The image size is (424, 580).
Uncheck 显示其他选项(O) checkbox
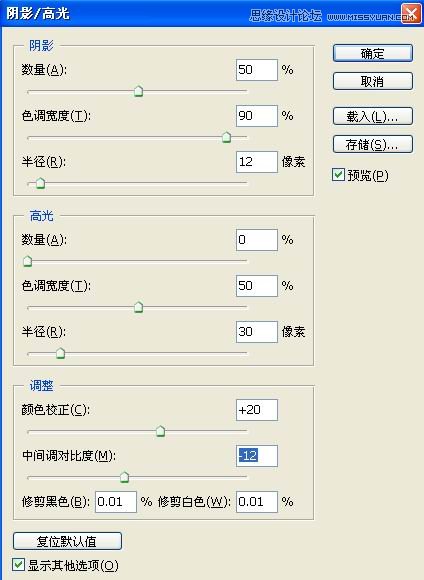18,565
